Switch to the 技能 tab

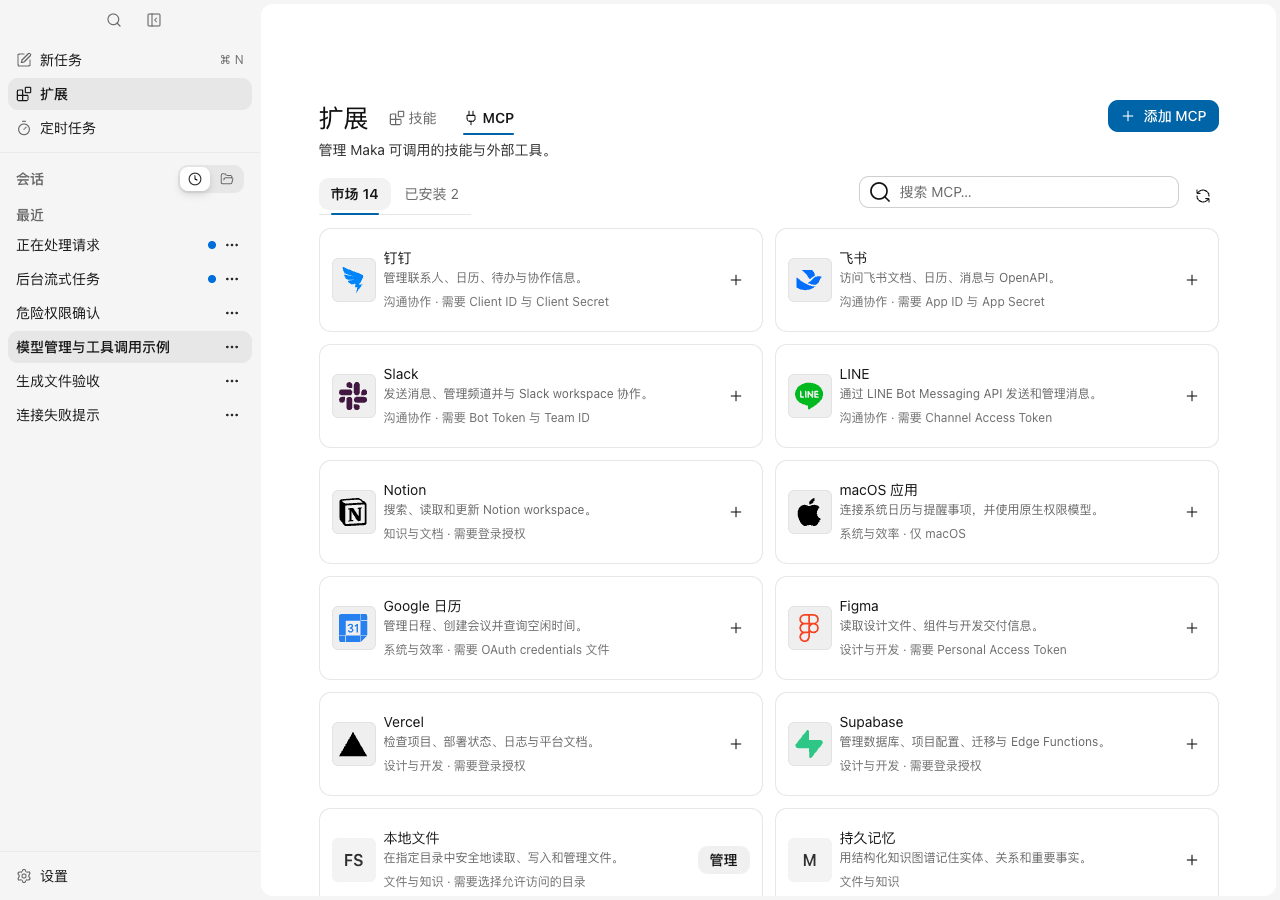click(x=413, y=118)
